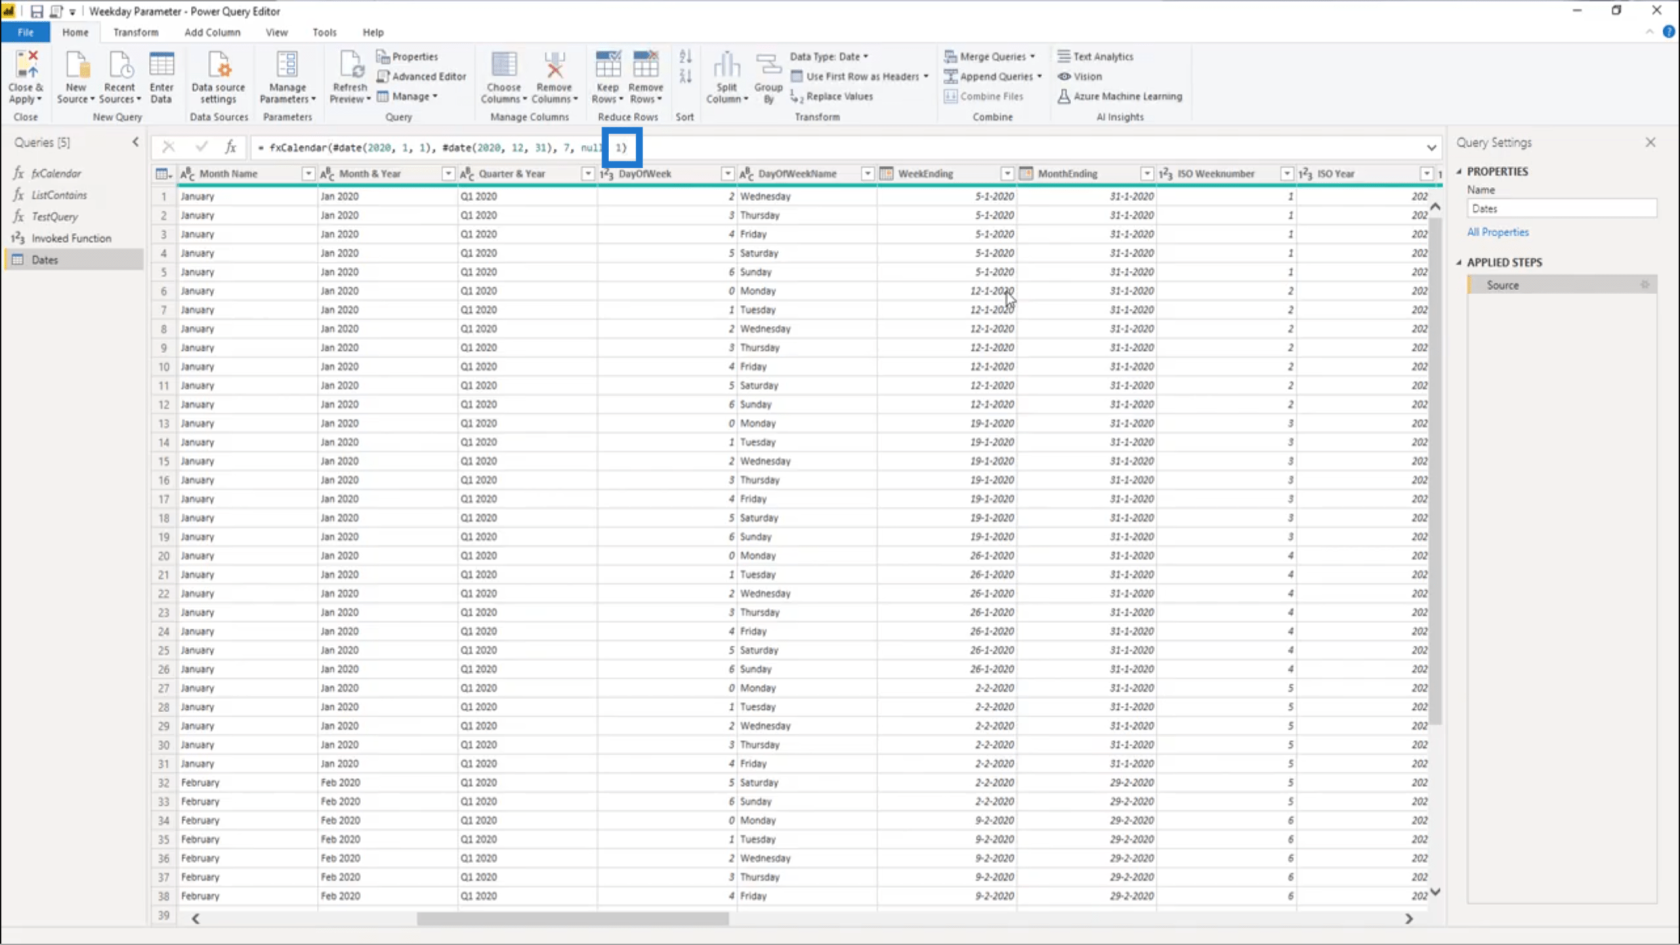Close the Query Settings pane

[1650, 142]
